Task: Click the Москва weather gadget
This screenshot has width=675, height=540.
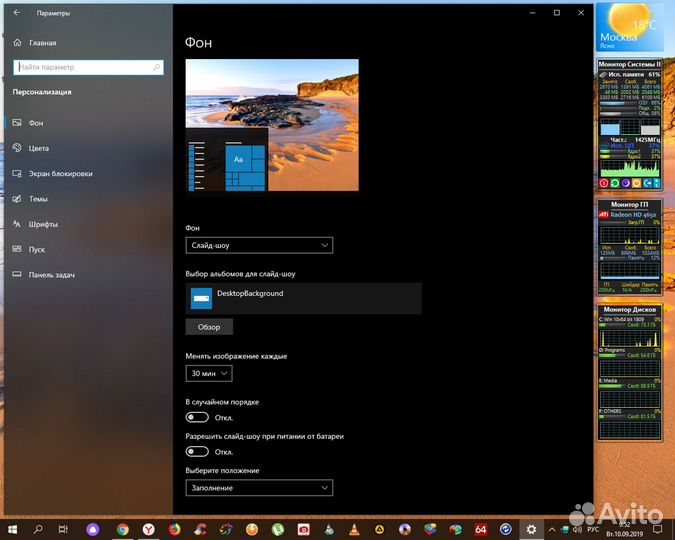Action: [x=630, y=27]
